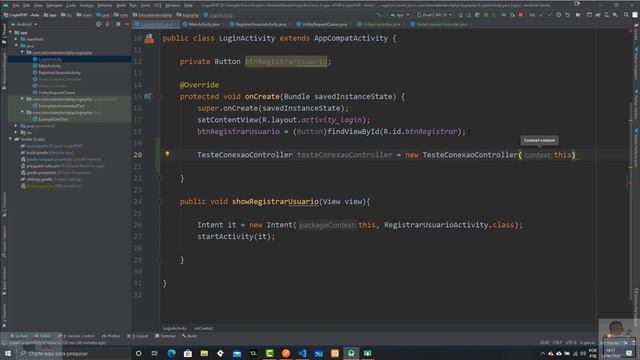Viewport: 640px width, 360px height.
Task: Open the Edit menu
Action: pyautogui.click(x=27, y=6)
